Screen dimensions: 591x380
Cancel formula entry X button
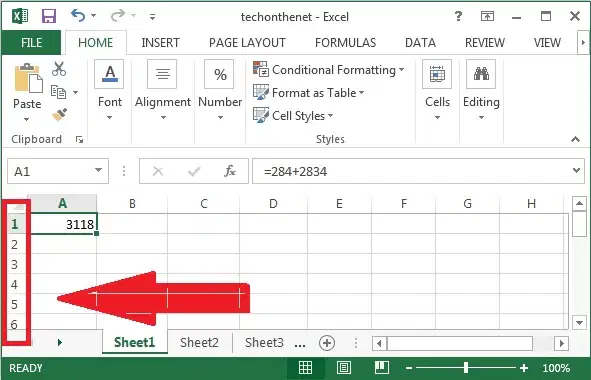coord(158,172)
